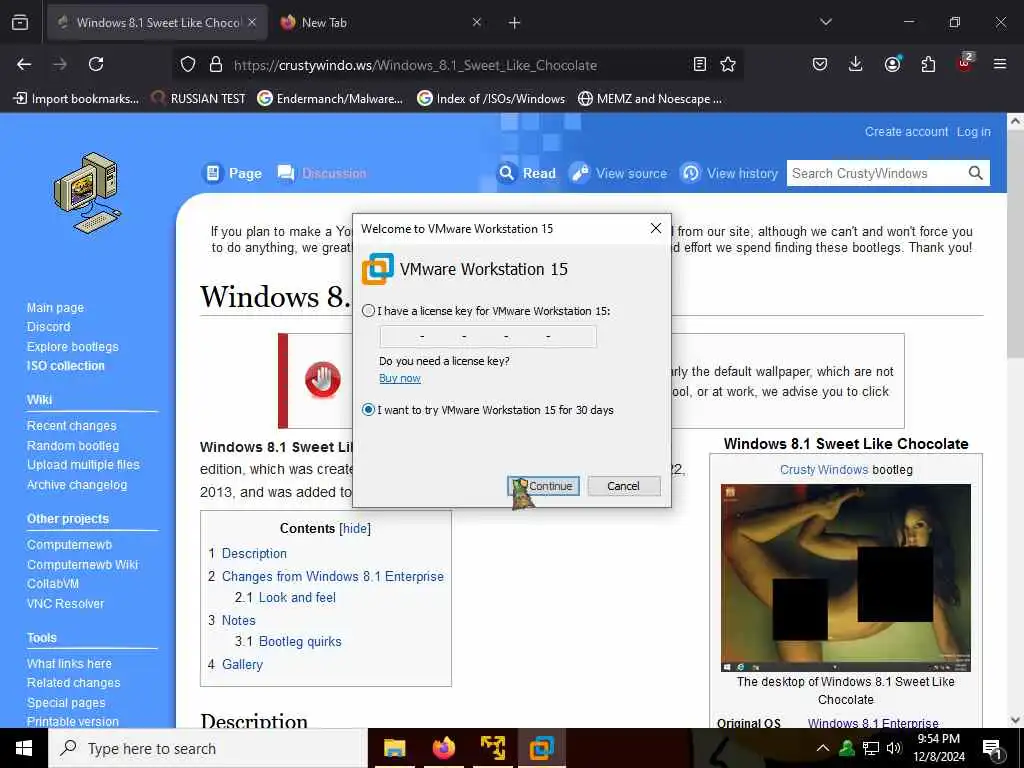
Task: Click the Firefox back arrow
Action: (24, 64)
